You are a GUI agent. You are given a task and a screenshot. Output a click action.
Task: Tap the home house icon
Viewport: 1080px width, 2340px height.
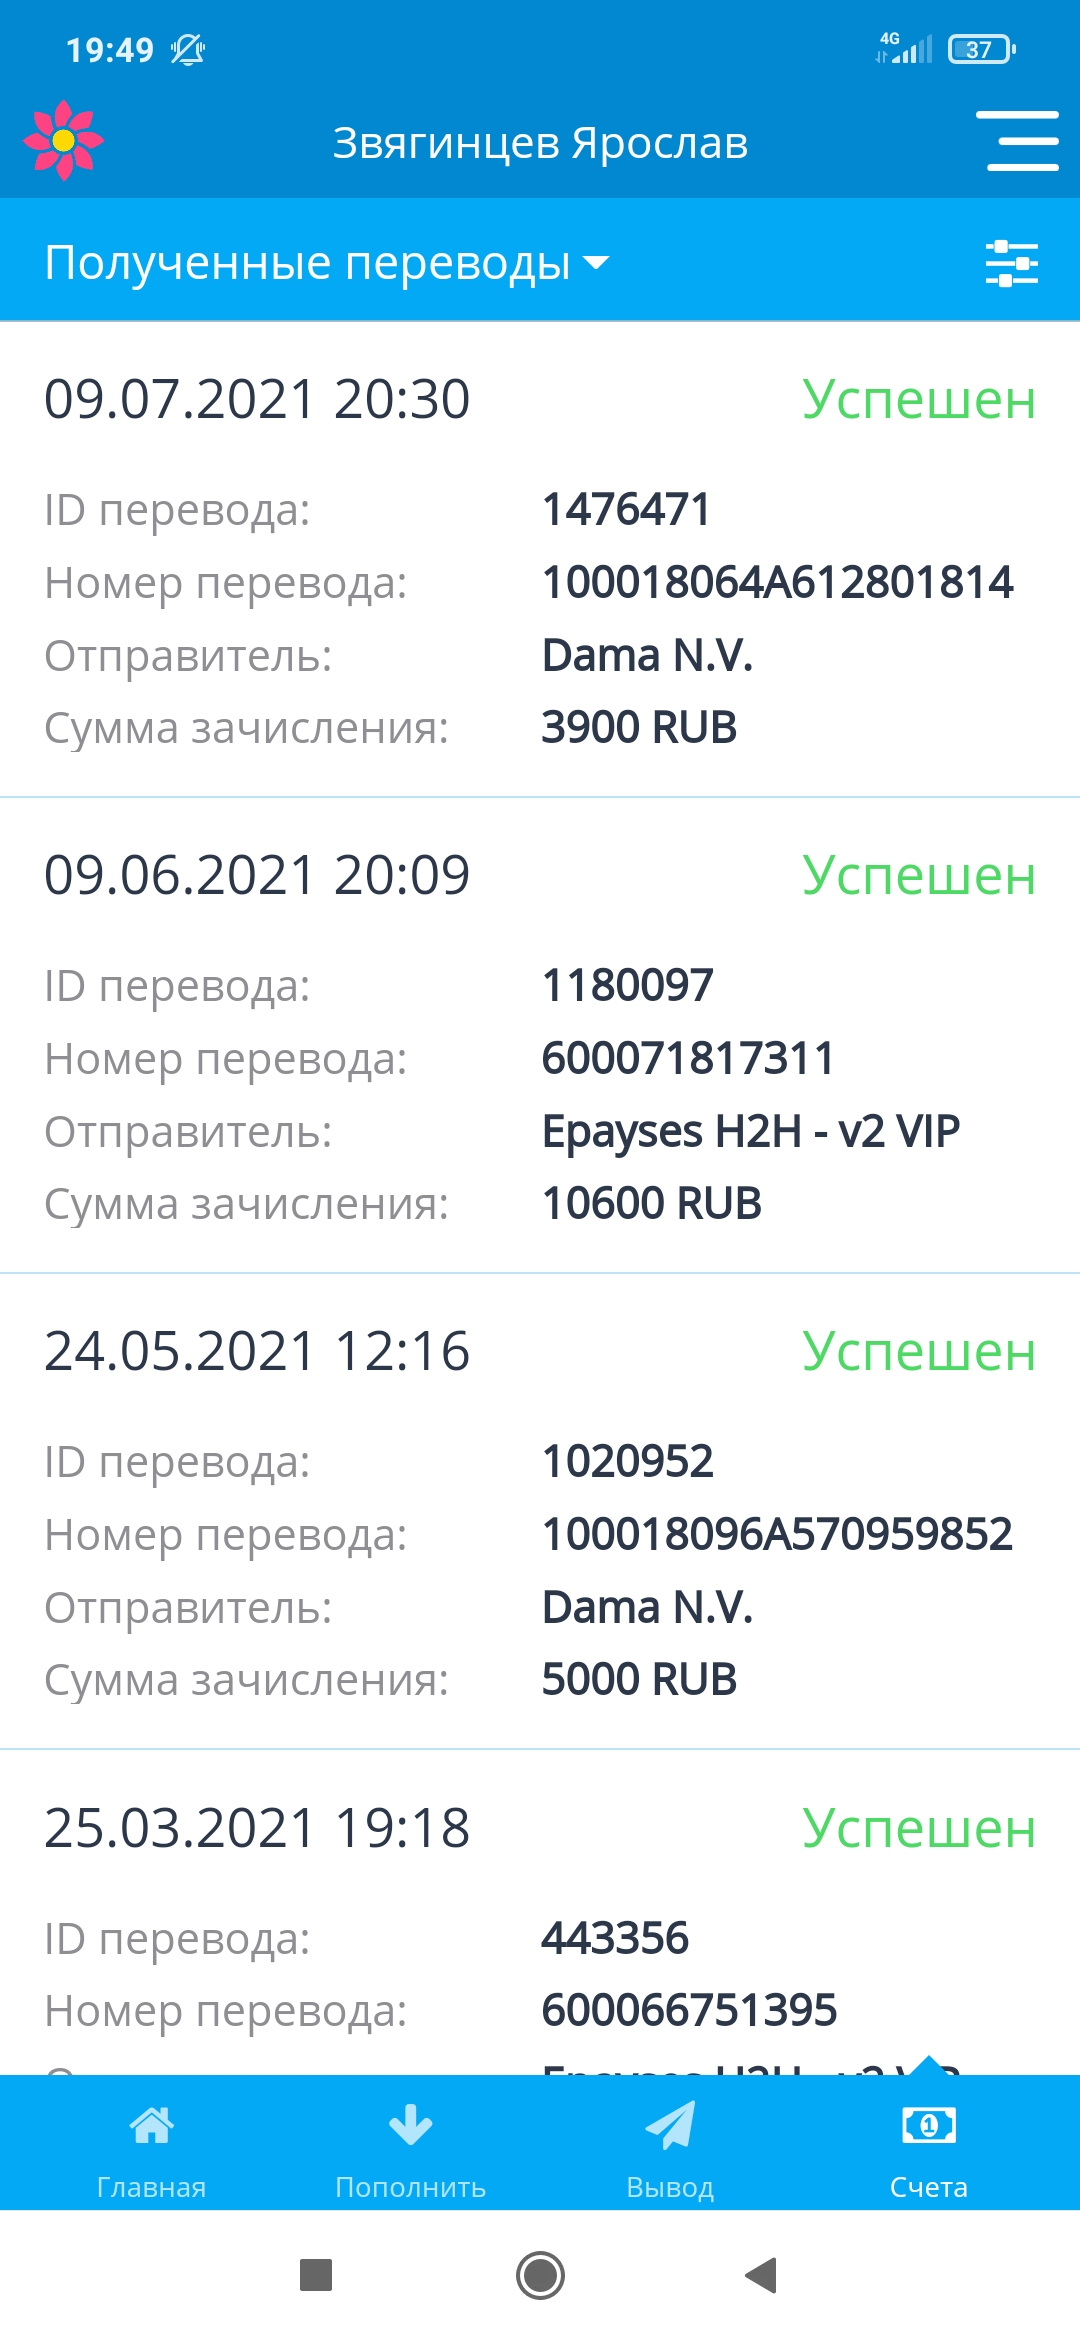click(151, 2124)
